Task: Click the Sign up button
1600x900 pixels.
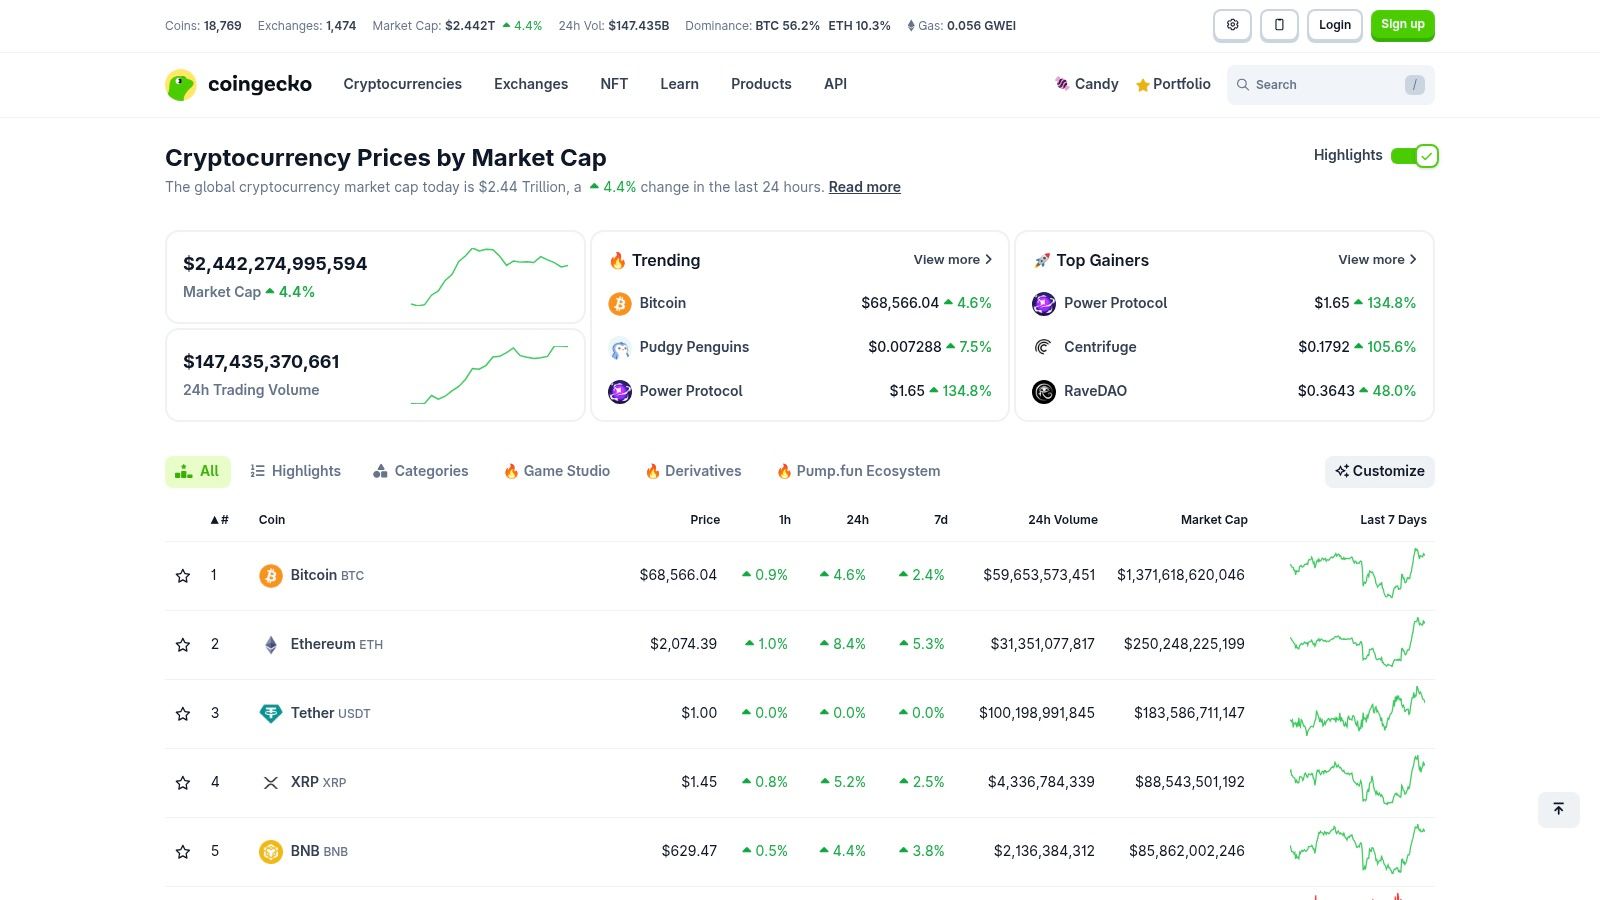Action: point(1402,25)
